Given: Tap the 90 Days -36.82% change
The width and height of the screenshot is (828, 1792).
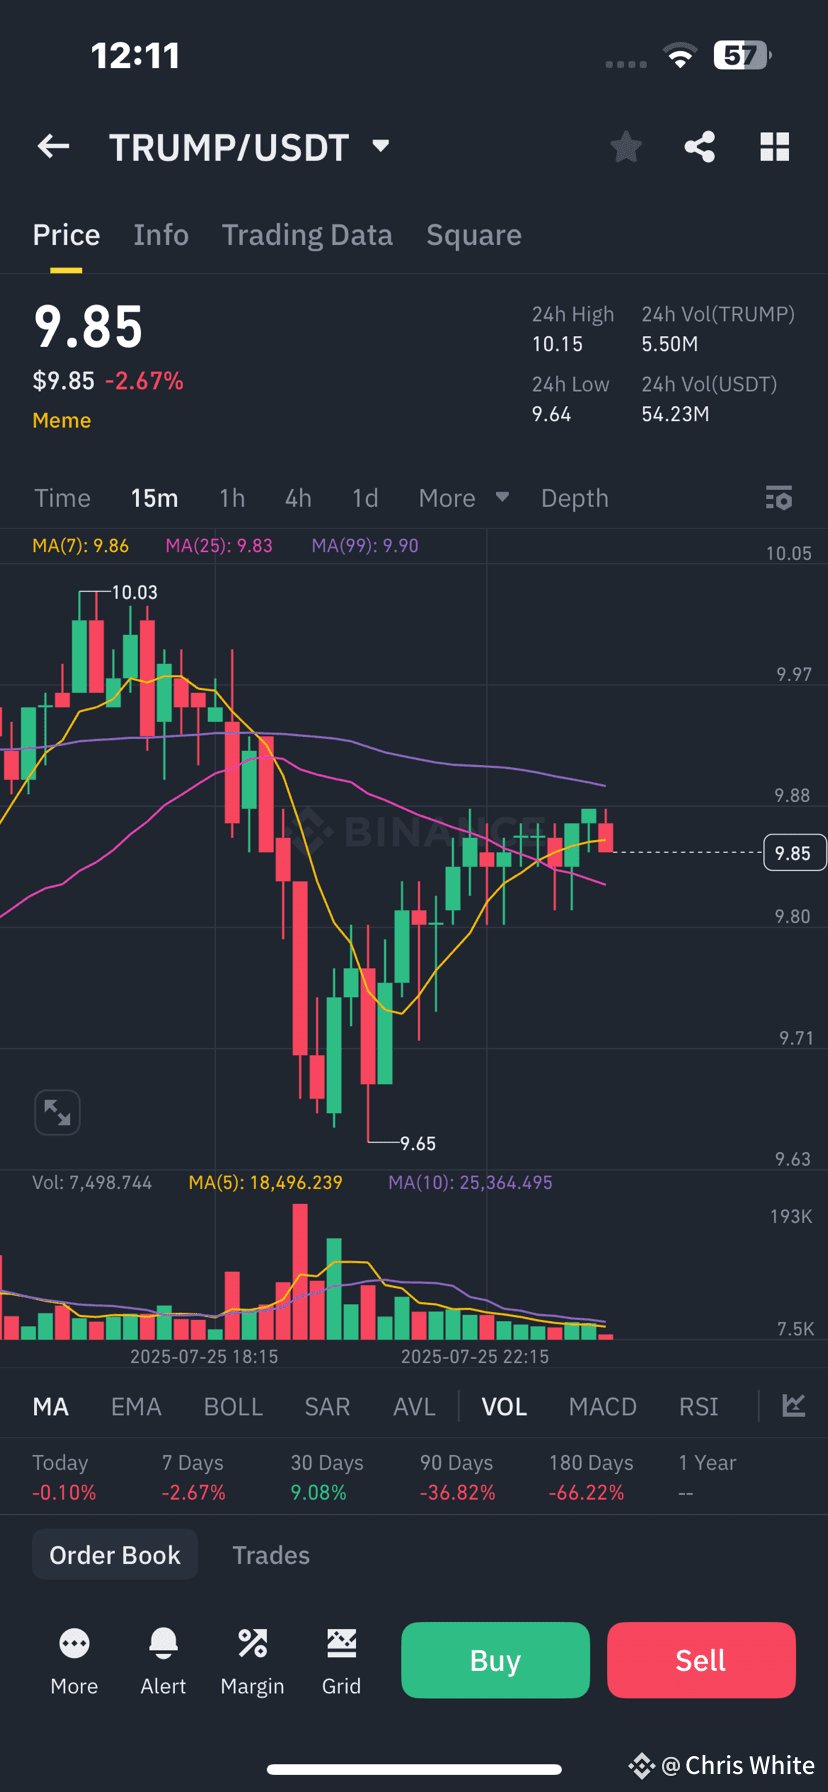Looking at the screenshot, I should click(458, 1492).
